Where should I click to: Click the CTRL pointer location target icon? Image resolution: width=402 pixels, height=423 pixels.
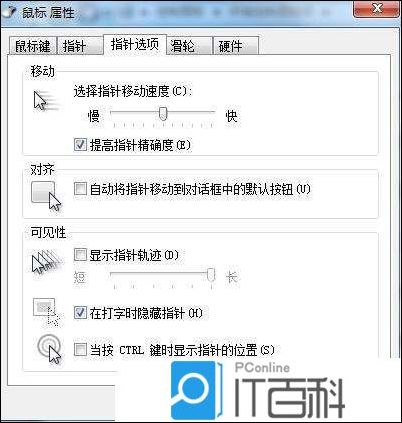pyautogui.click(x=49, y=349)
